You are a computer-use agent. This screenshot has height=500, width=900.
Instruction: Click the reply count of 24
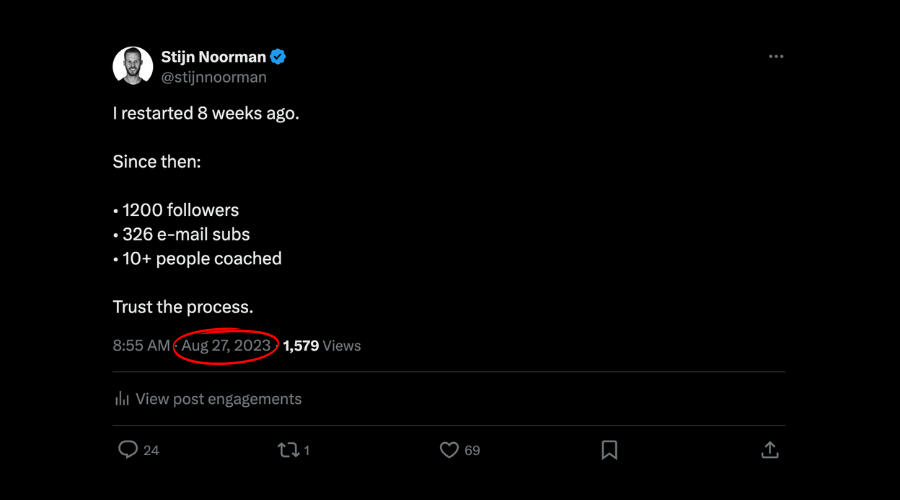click(151, 451)
